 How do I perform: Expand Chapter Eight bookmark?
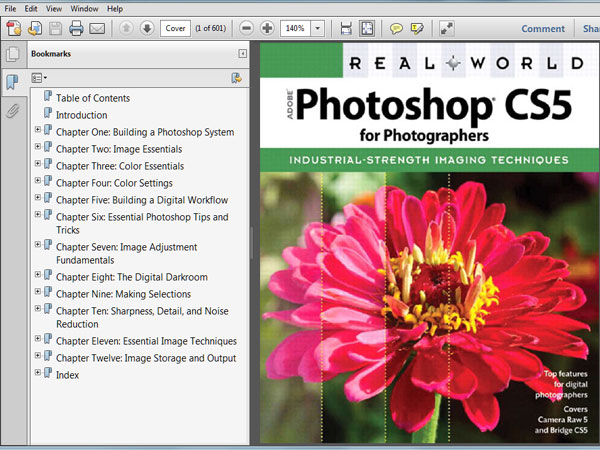pos(38,274)
